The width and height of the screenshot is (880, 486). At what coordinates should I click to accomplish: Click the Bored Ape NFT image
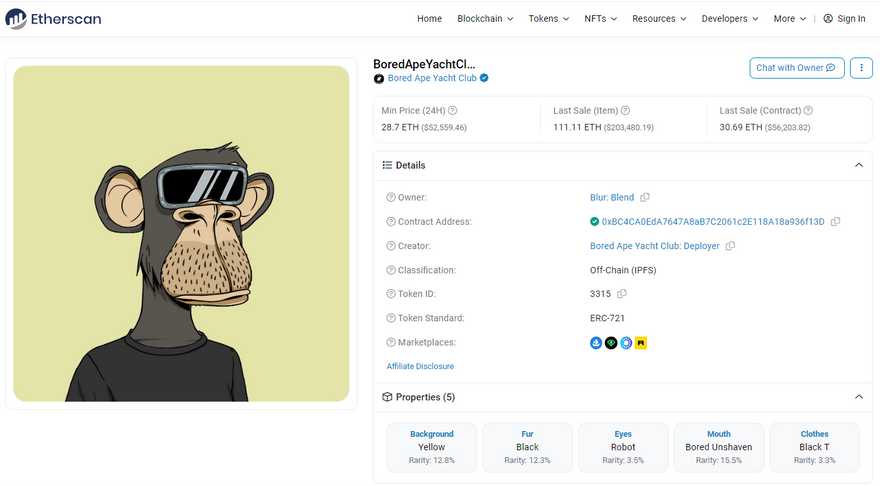pos(181,234)
